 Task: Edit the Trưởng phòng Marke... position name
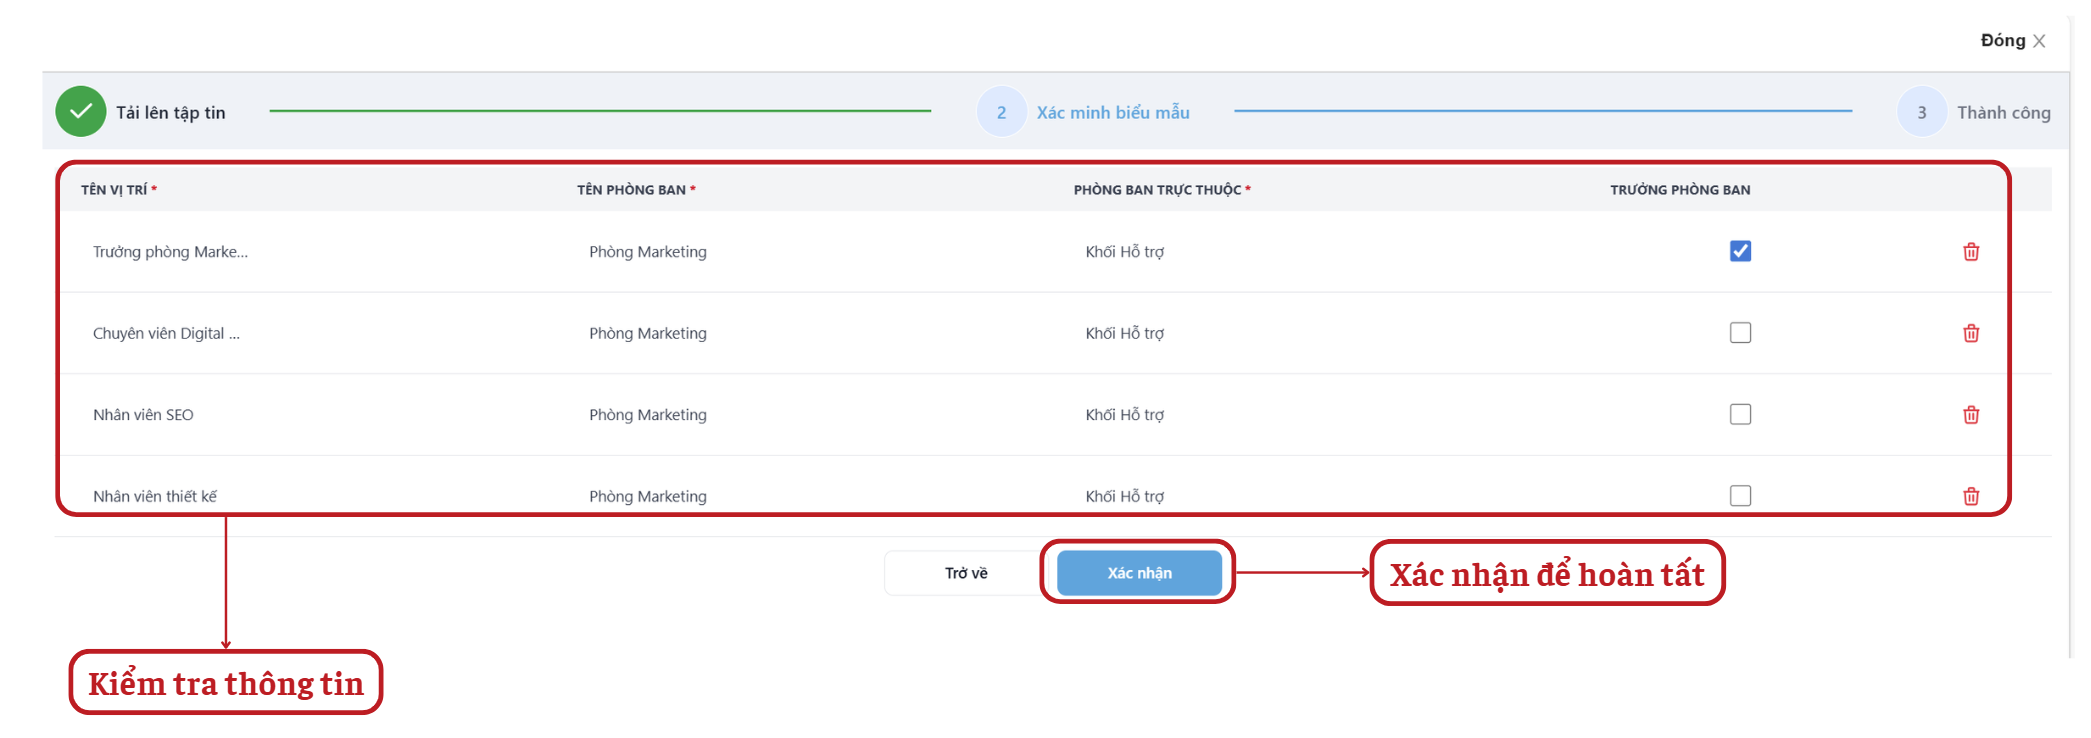click(x=170, y=252)
